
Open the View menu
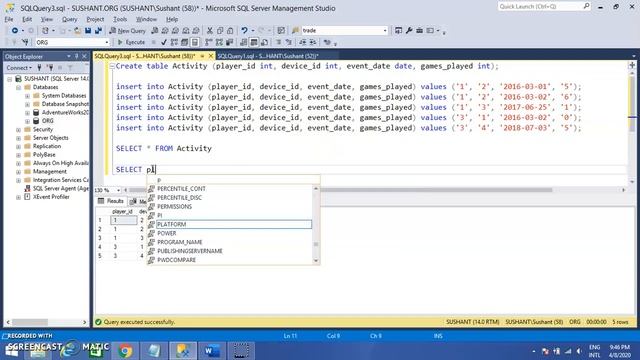47,19
